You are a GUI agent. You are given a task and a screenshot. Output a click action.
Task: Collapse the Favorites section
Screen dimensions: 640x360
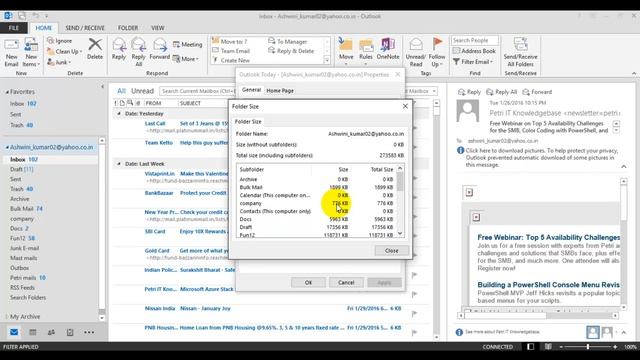7,92
